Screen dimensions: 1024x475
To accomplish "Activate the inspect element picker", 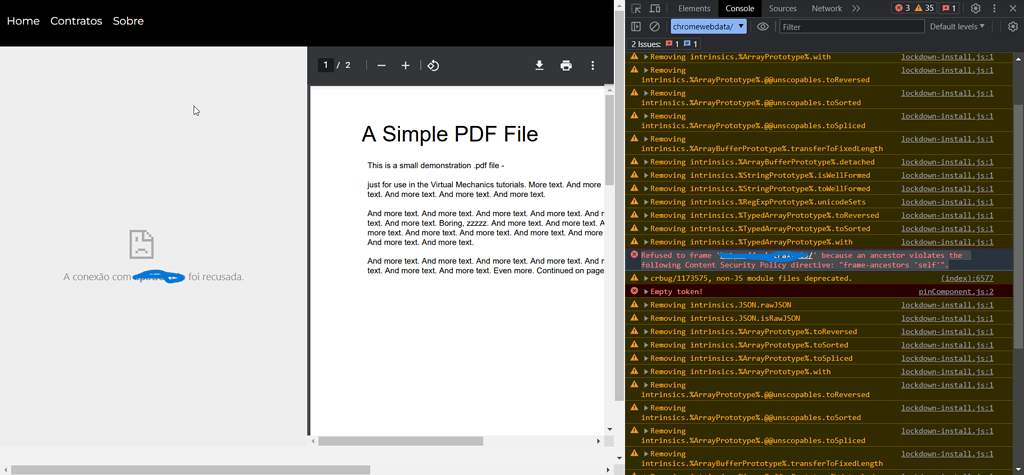I will tap(636, 8).
